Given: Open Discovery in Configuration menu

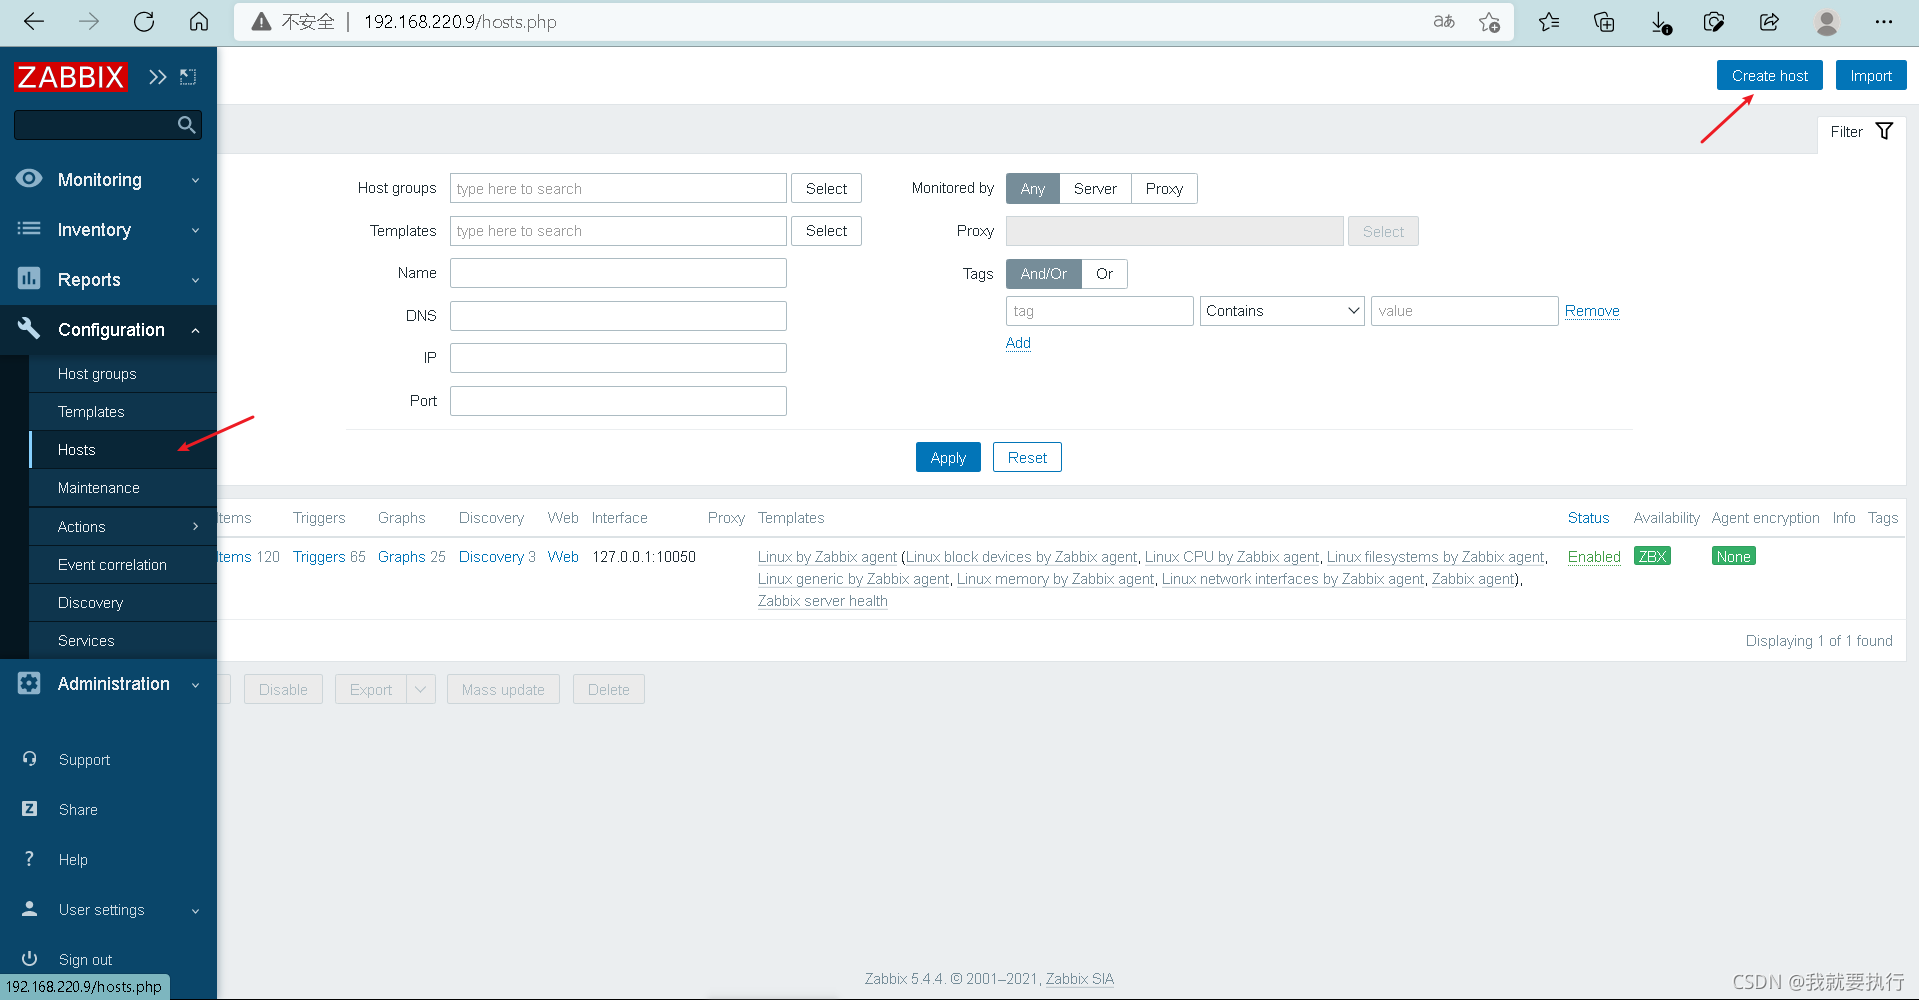Looking at the screenshot, I should pos(90,603).
